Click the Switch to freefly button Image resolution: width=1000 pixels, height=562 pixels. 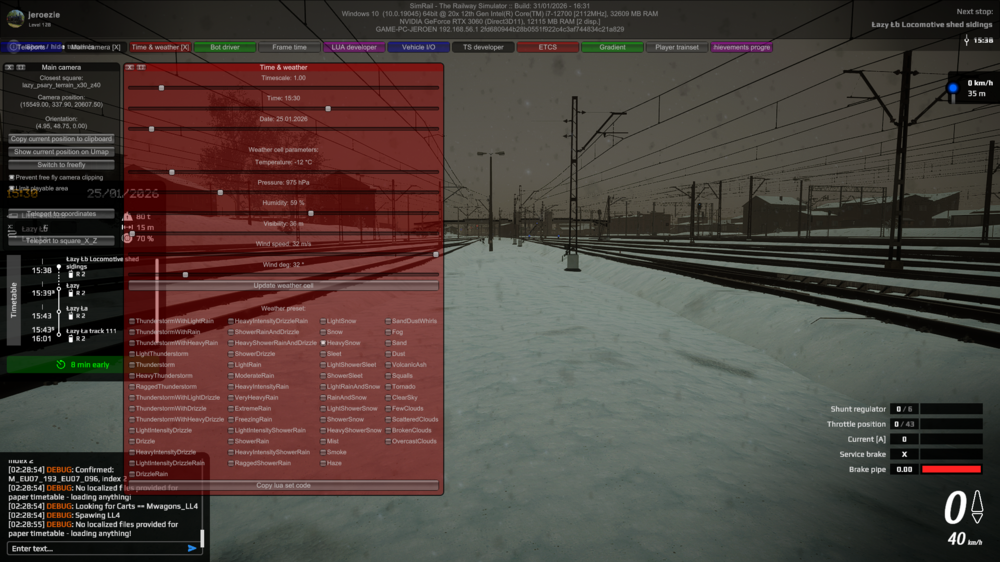coord(61,165)
